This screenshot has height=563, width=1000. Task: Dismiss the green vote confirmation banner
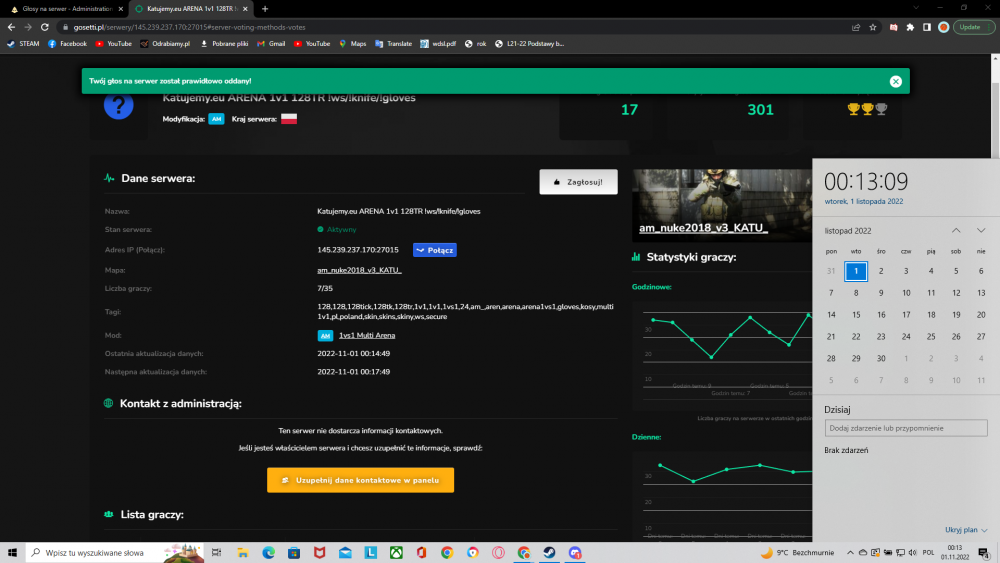point(895,81)
